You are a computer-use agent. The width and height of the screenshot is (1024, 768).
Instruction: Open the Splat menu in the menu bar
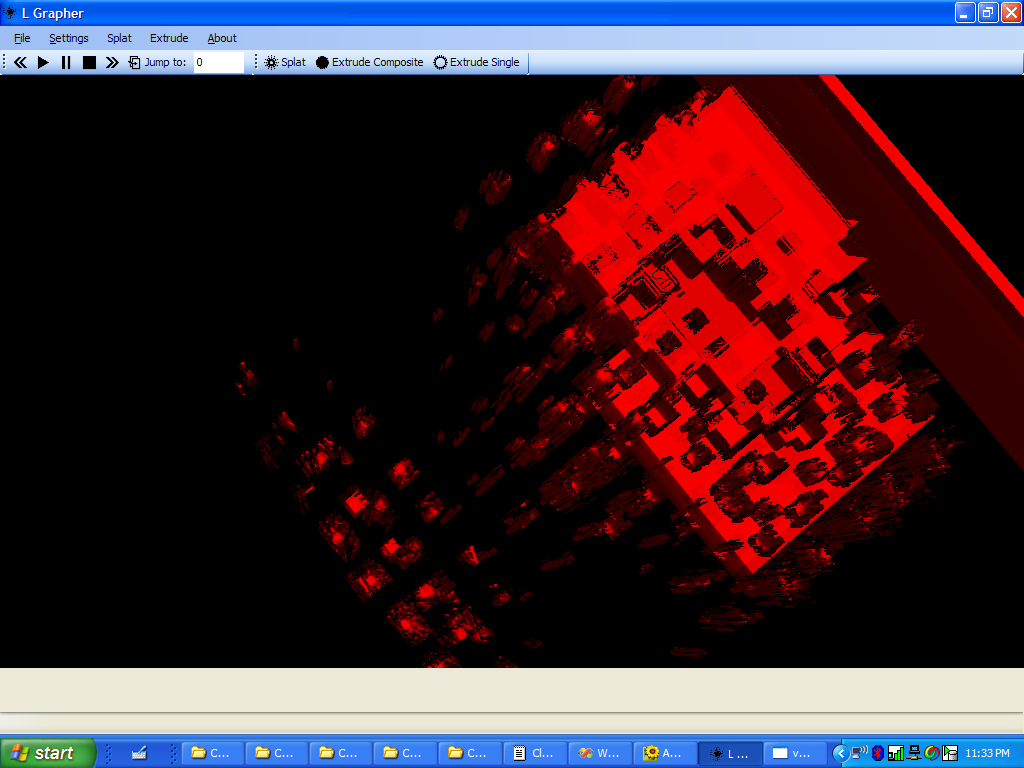119,38
